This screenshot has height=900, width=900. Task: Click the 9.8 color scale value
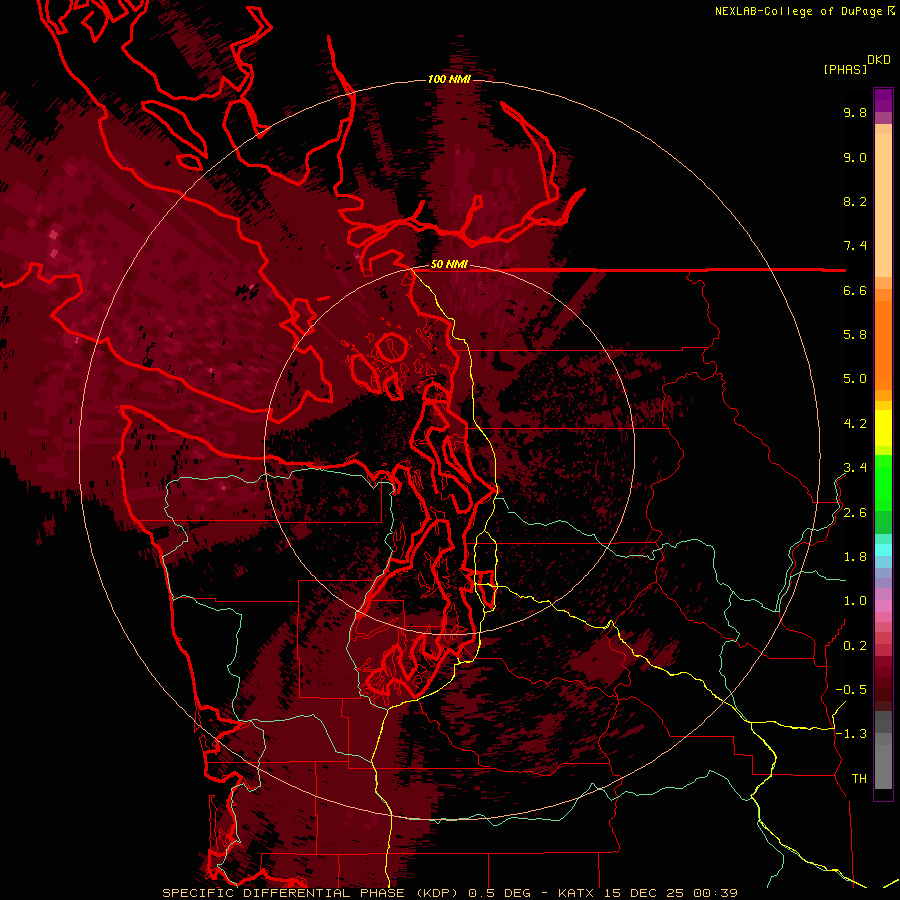pyautogui.click(x=855, y=112)
